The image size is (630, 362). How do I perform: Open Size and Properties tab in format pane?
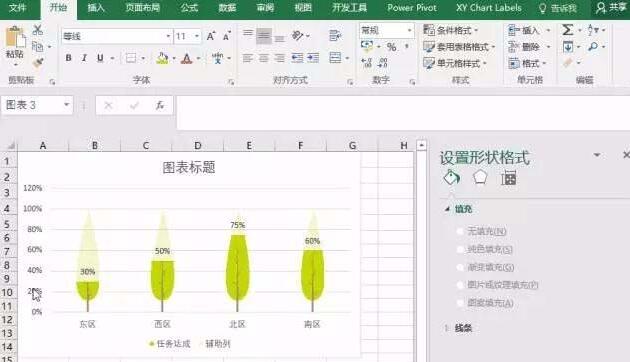(x=509, y=177)
